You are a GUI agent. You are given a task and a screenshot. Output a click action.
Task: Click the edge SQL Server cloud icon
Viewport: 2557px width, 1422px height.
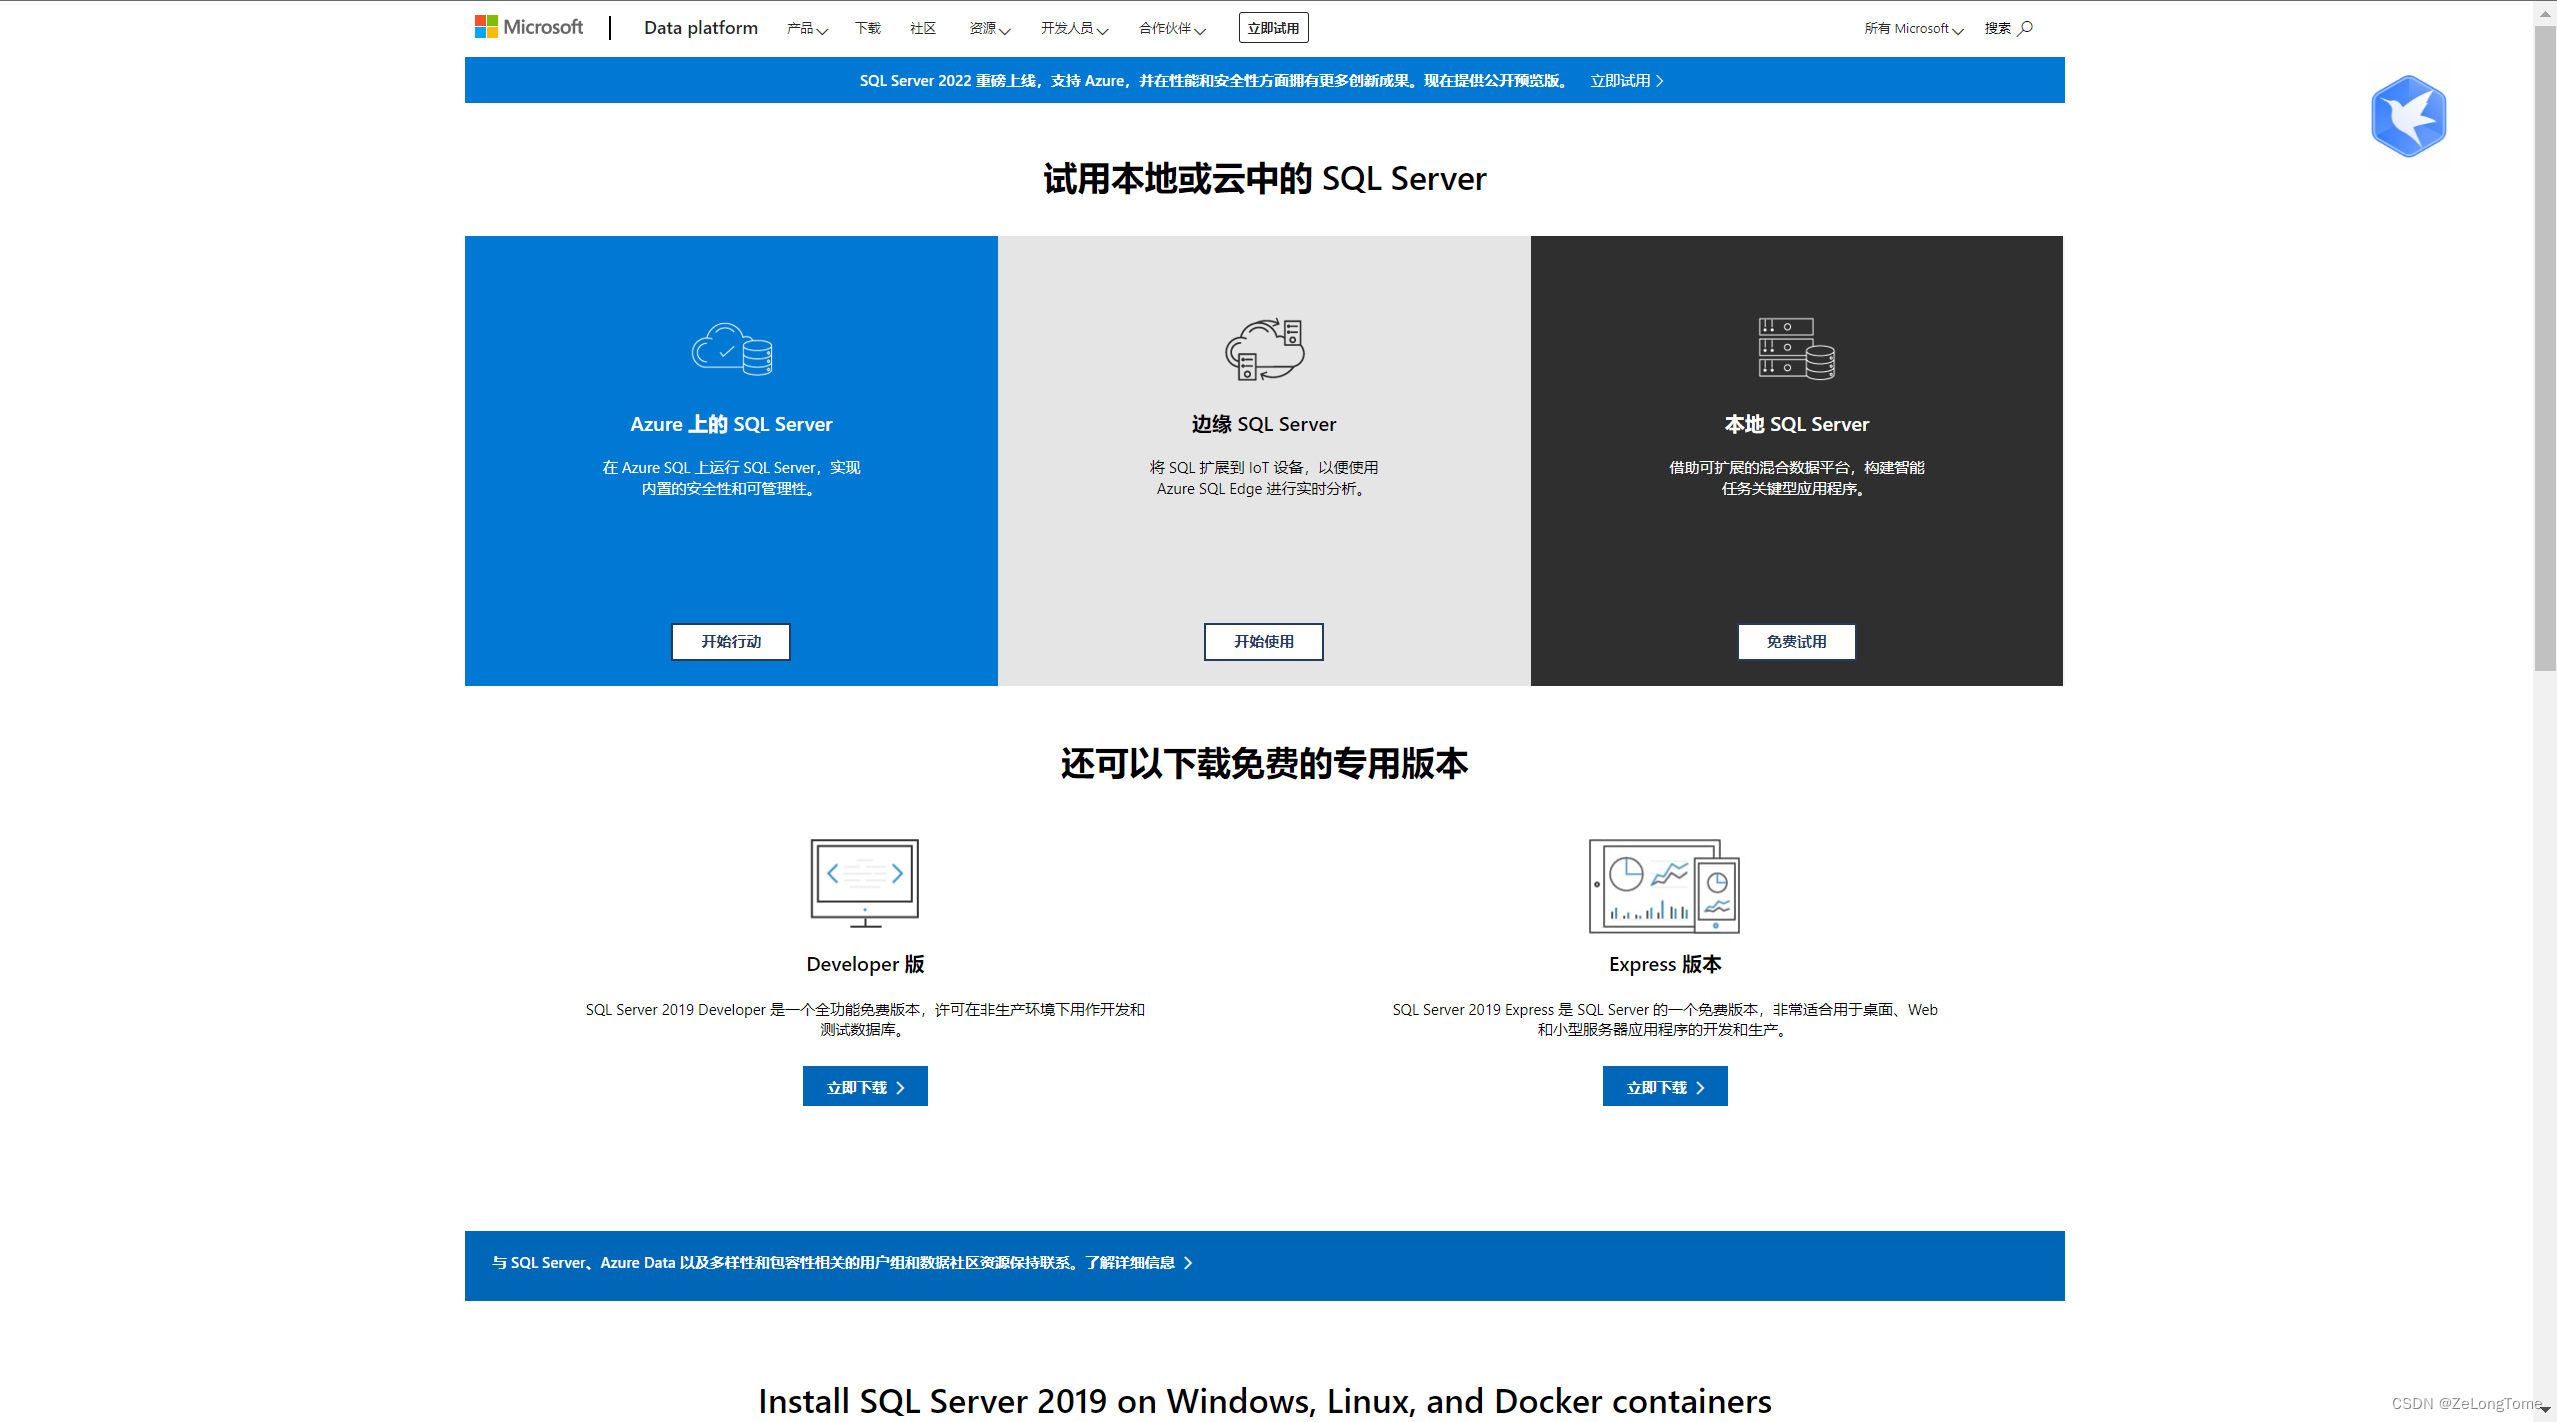(1264, 349)
